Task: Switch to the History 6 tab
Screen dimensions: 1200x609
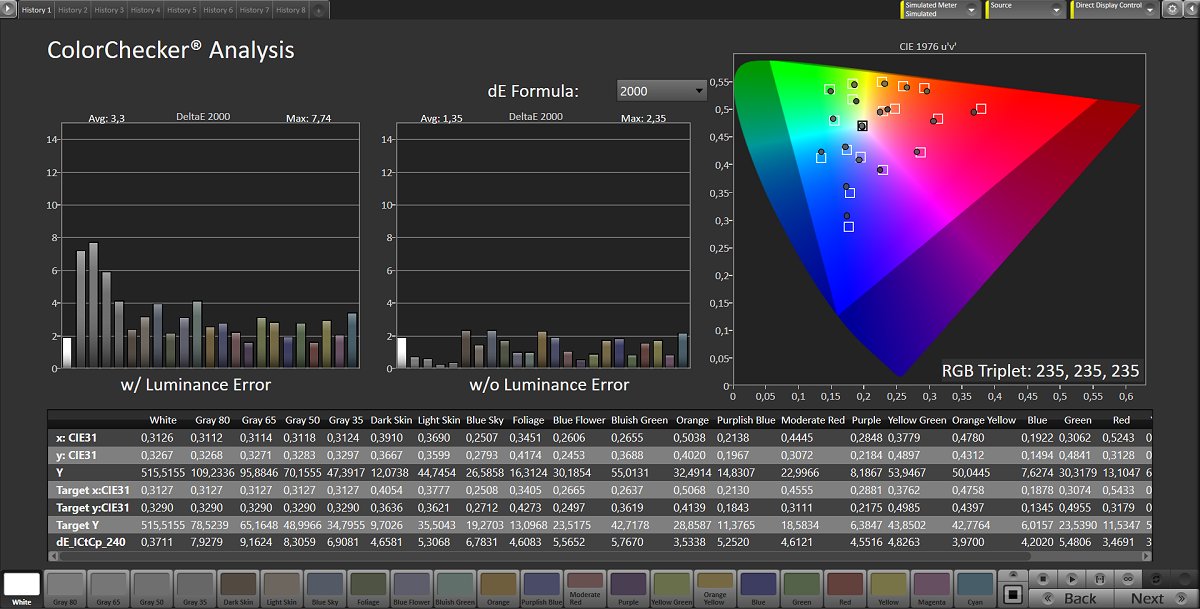Action: pyautogui.click(x=218, y=10)
